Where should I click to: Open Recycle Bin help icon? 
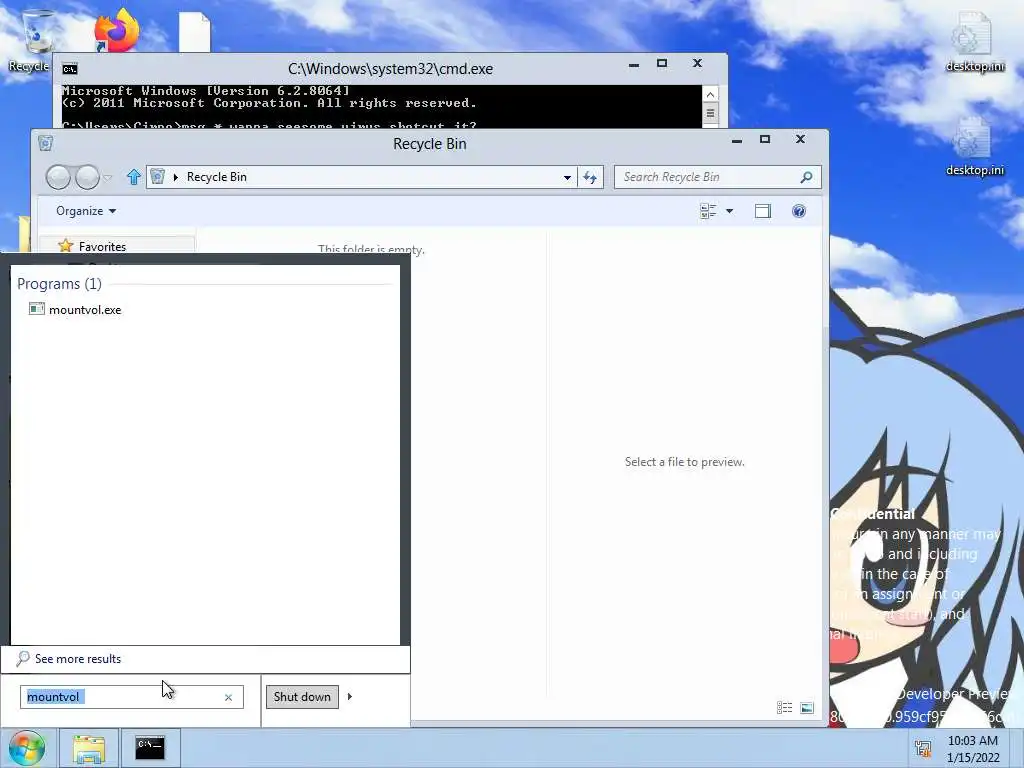[799, 211]
